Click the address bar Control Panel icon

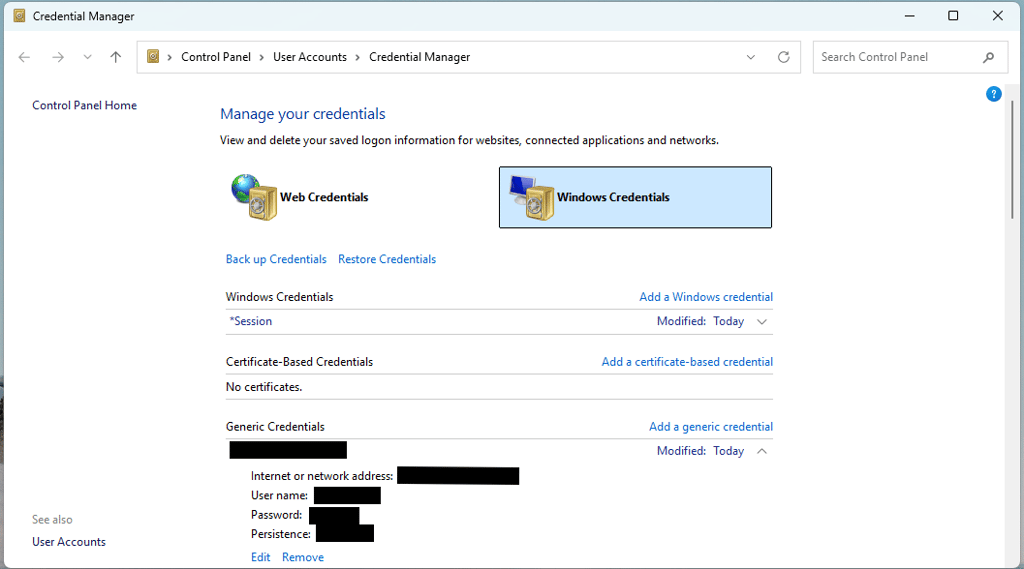(153, 57)
